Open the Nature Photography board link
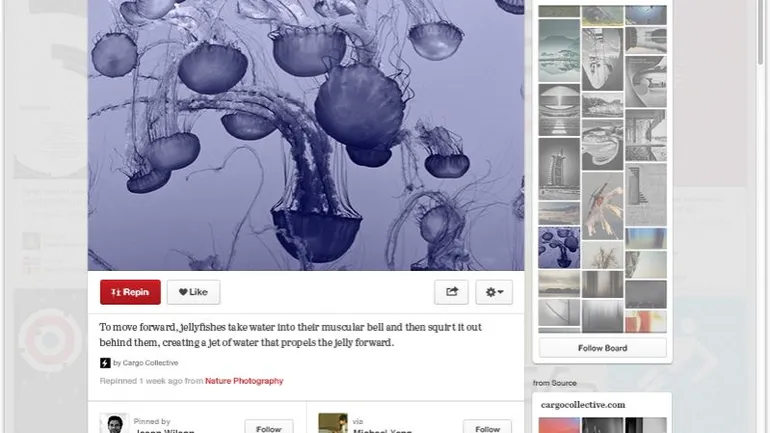 tap(244, 381)
